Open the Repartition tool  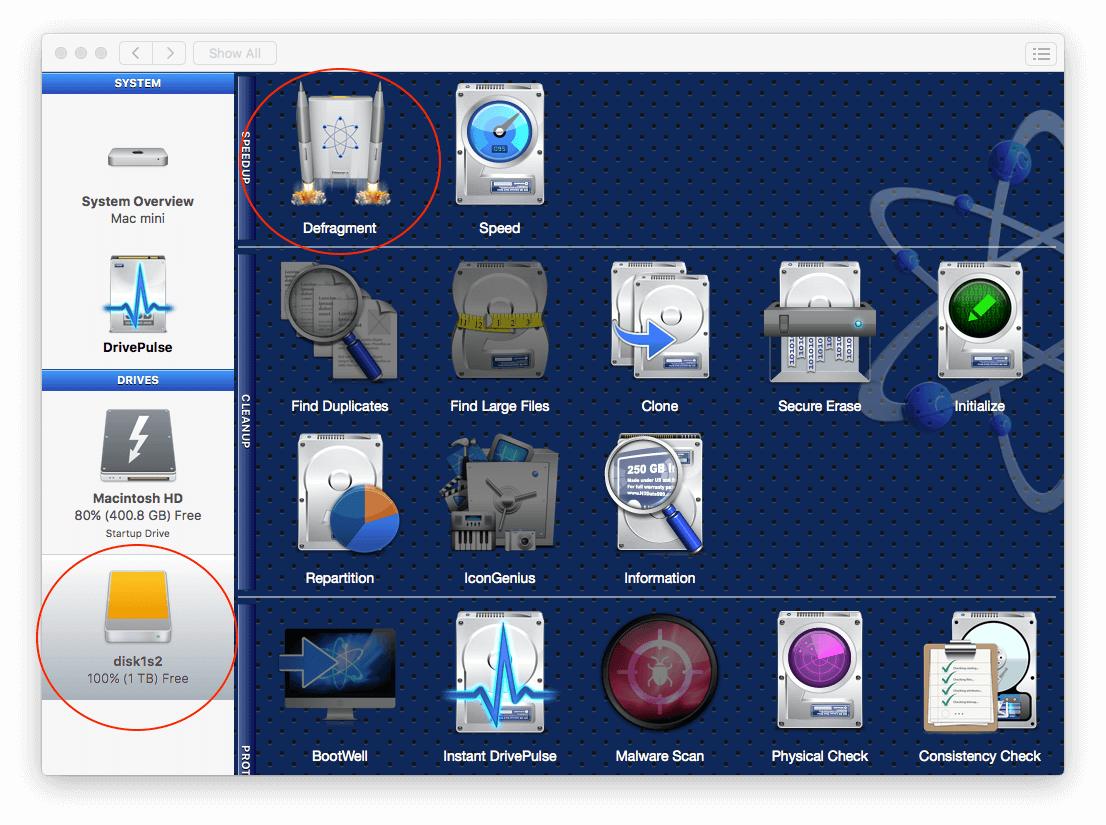(x=341, y=497)
